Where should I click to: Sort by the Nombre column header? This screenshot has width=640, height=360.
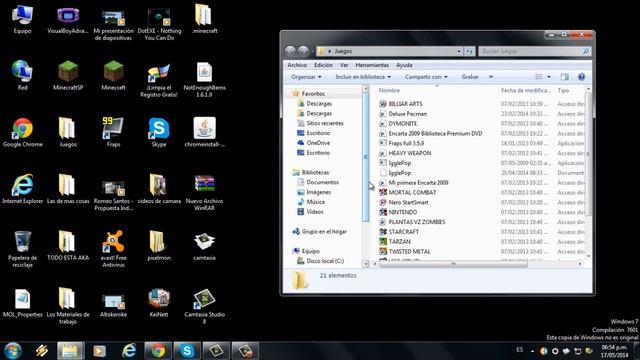click(389, 90)
